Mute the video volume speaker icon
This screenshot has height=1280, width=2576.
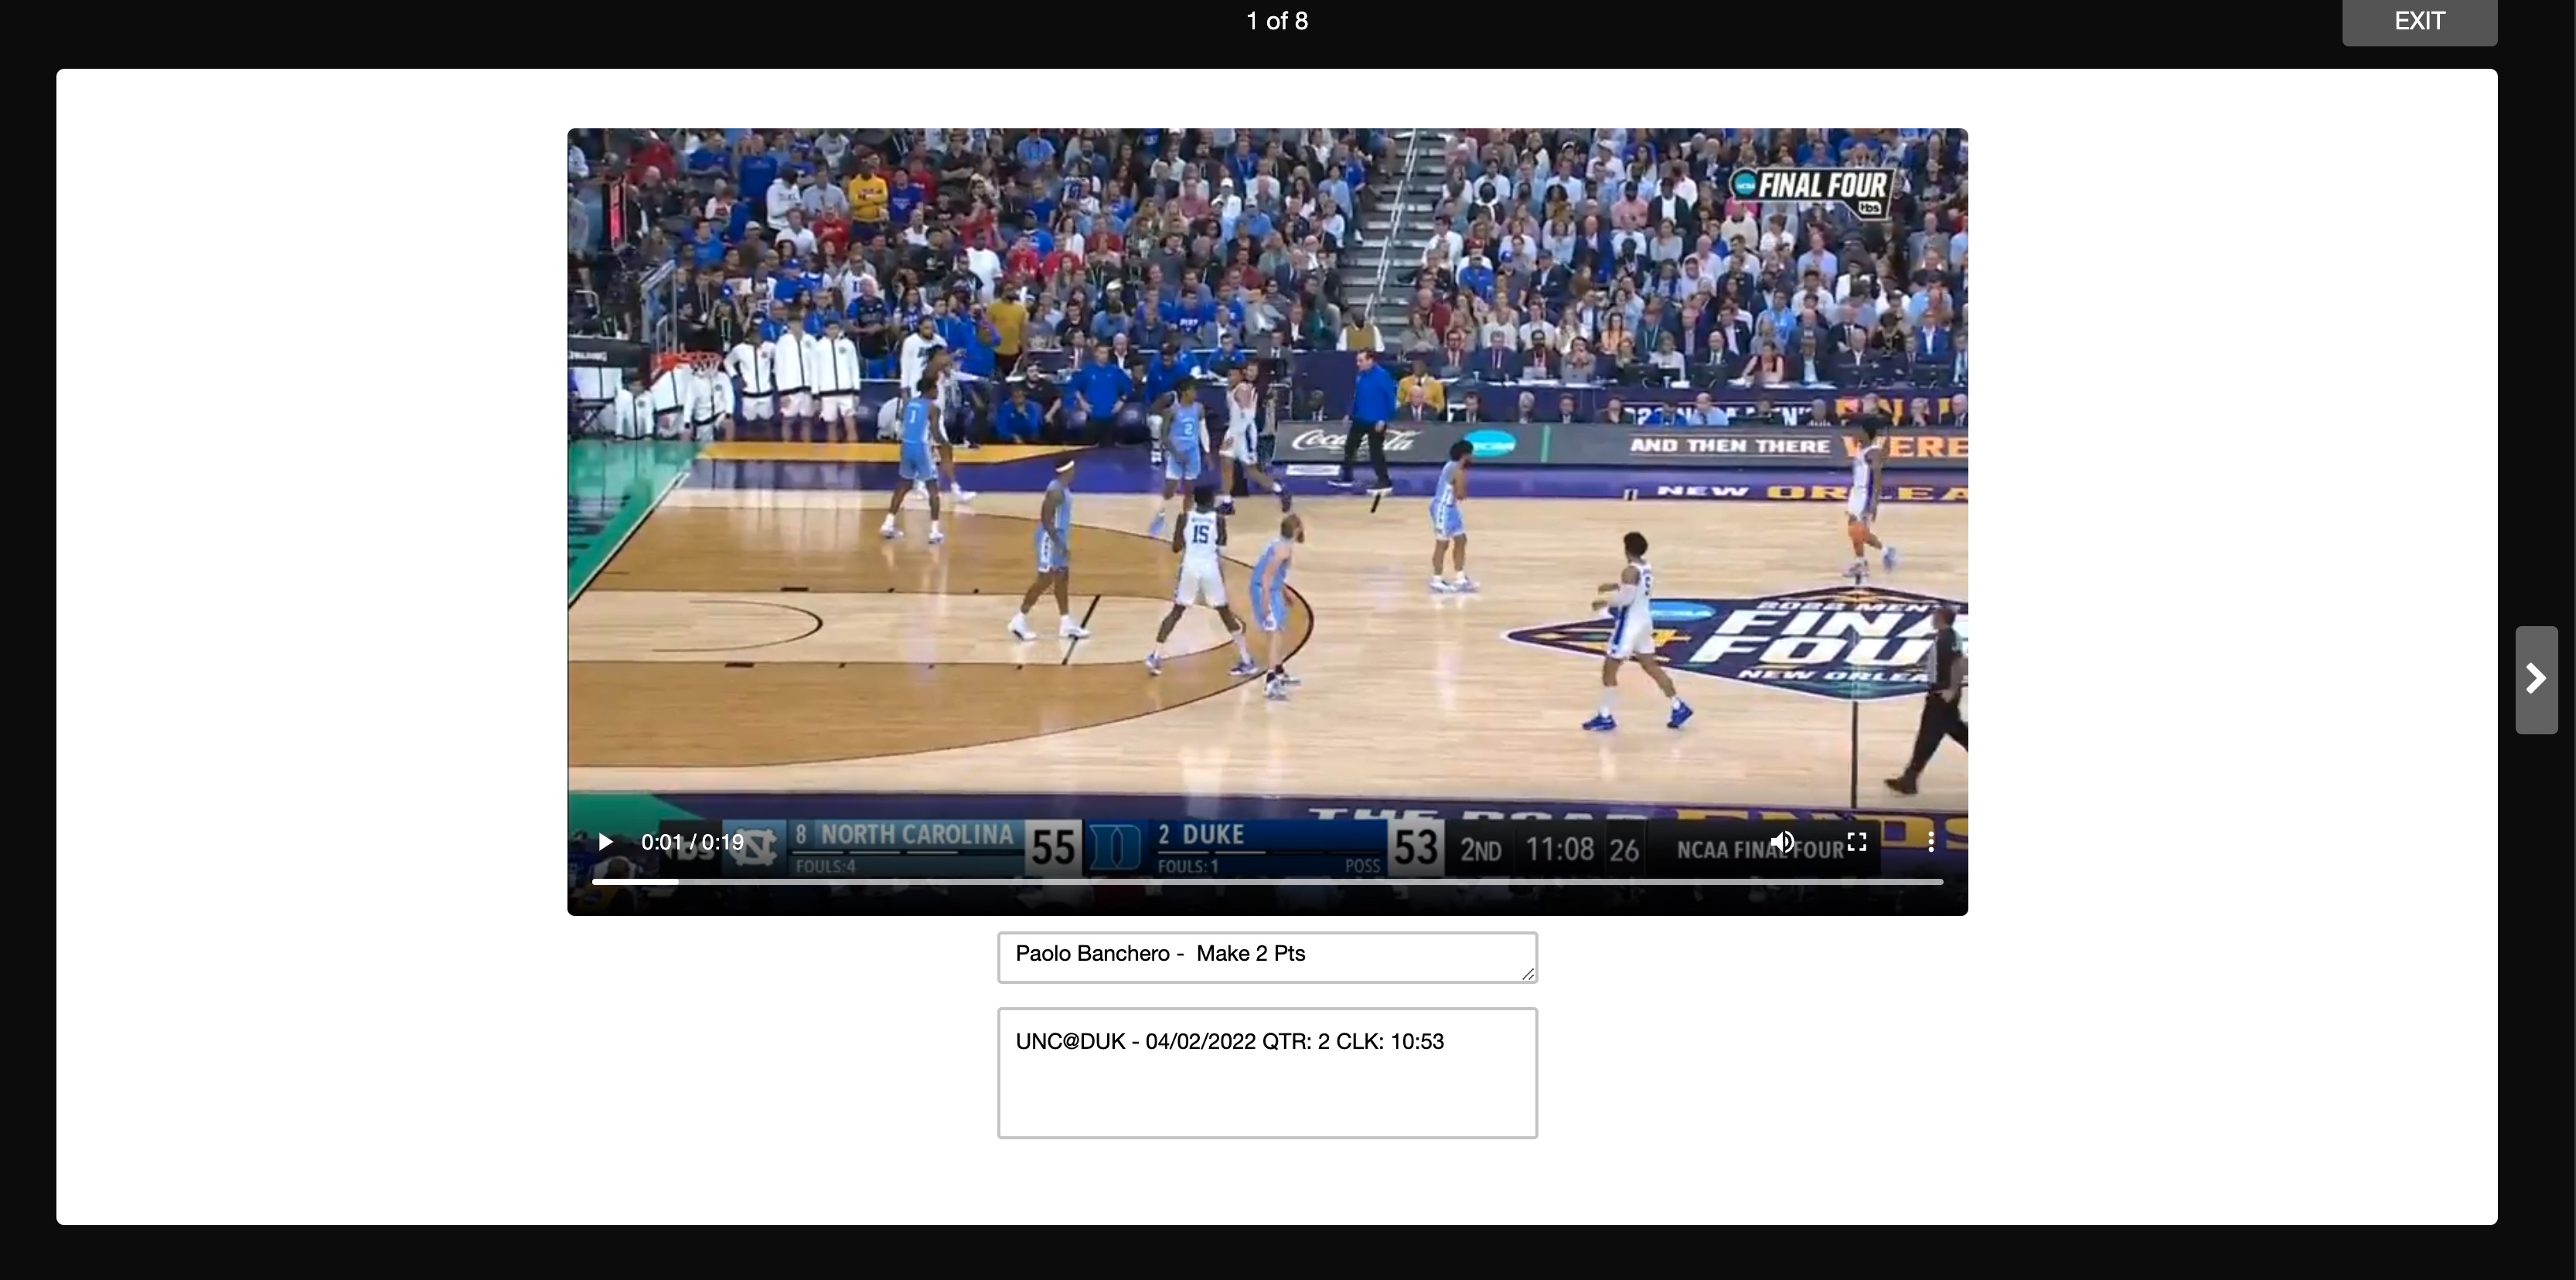pyautogui.click(x=1782, y=842)
